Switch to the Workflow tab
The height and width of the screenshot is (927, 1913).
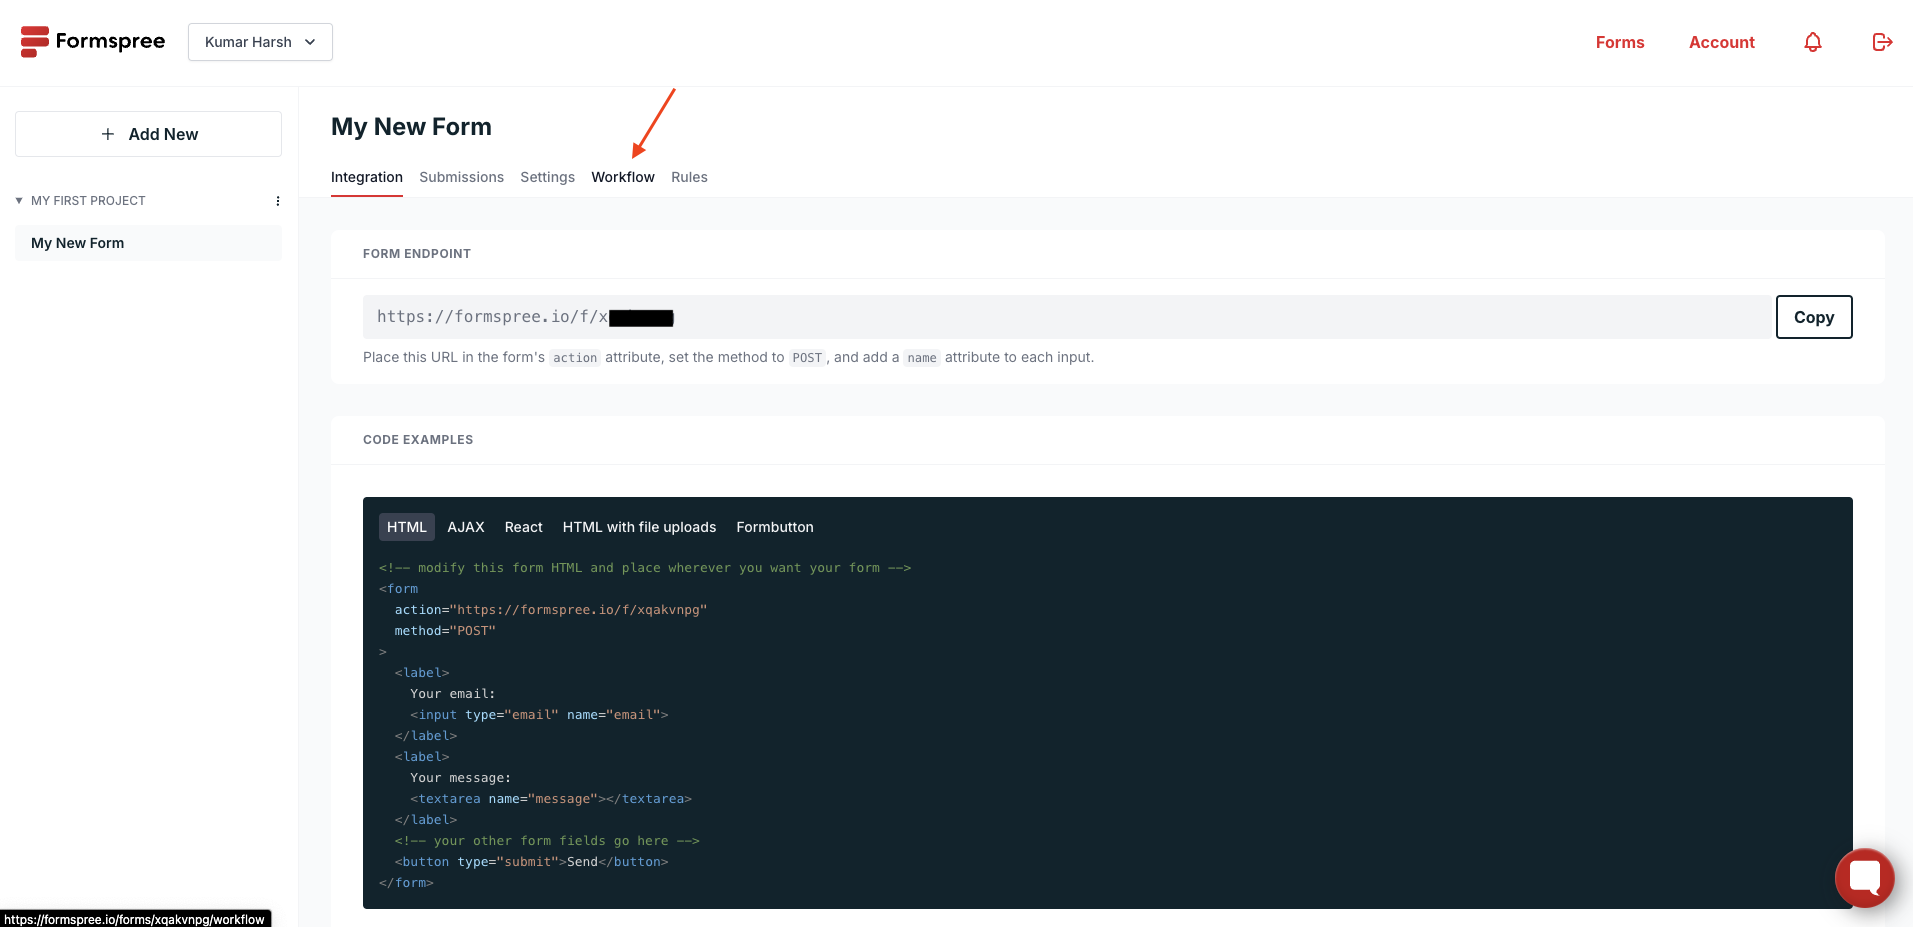point(622,177)
